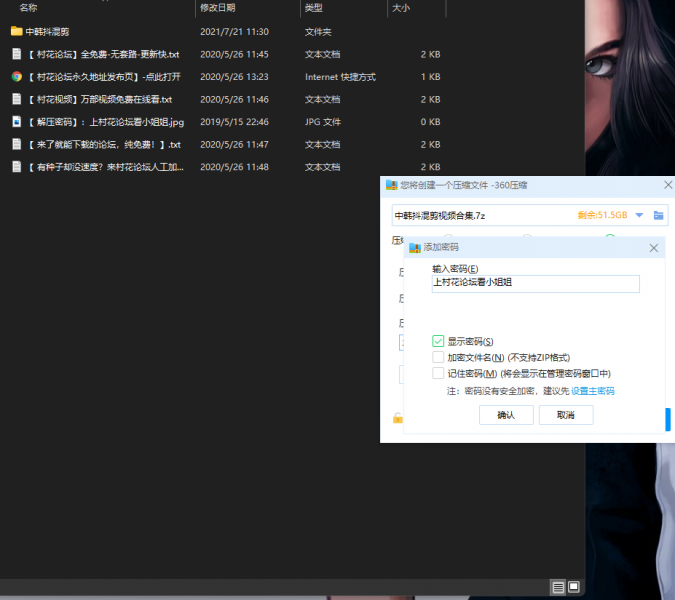Enable the 加密文件名 checkbox
This screenshot has height=600, width=675.
[438, 357]
